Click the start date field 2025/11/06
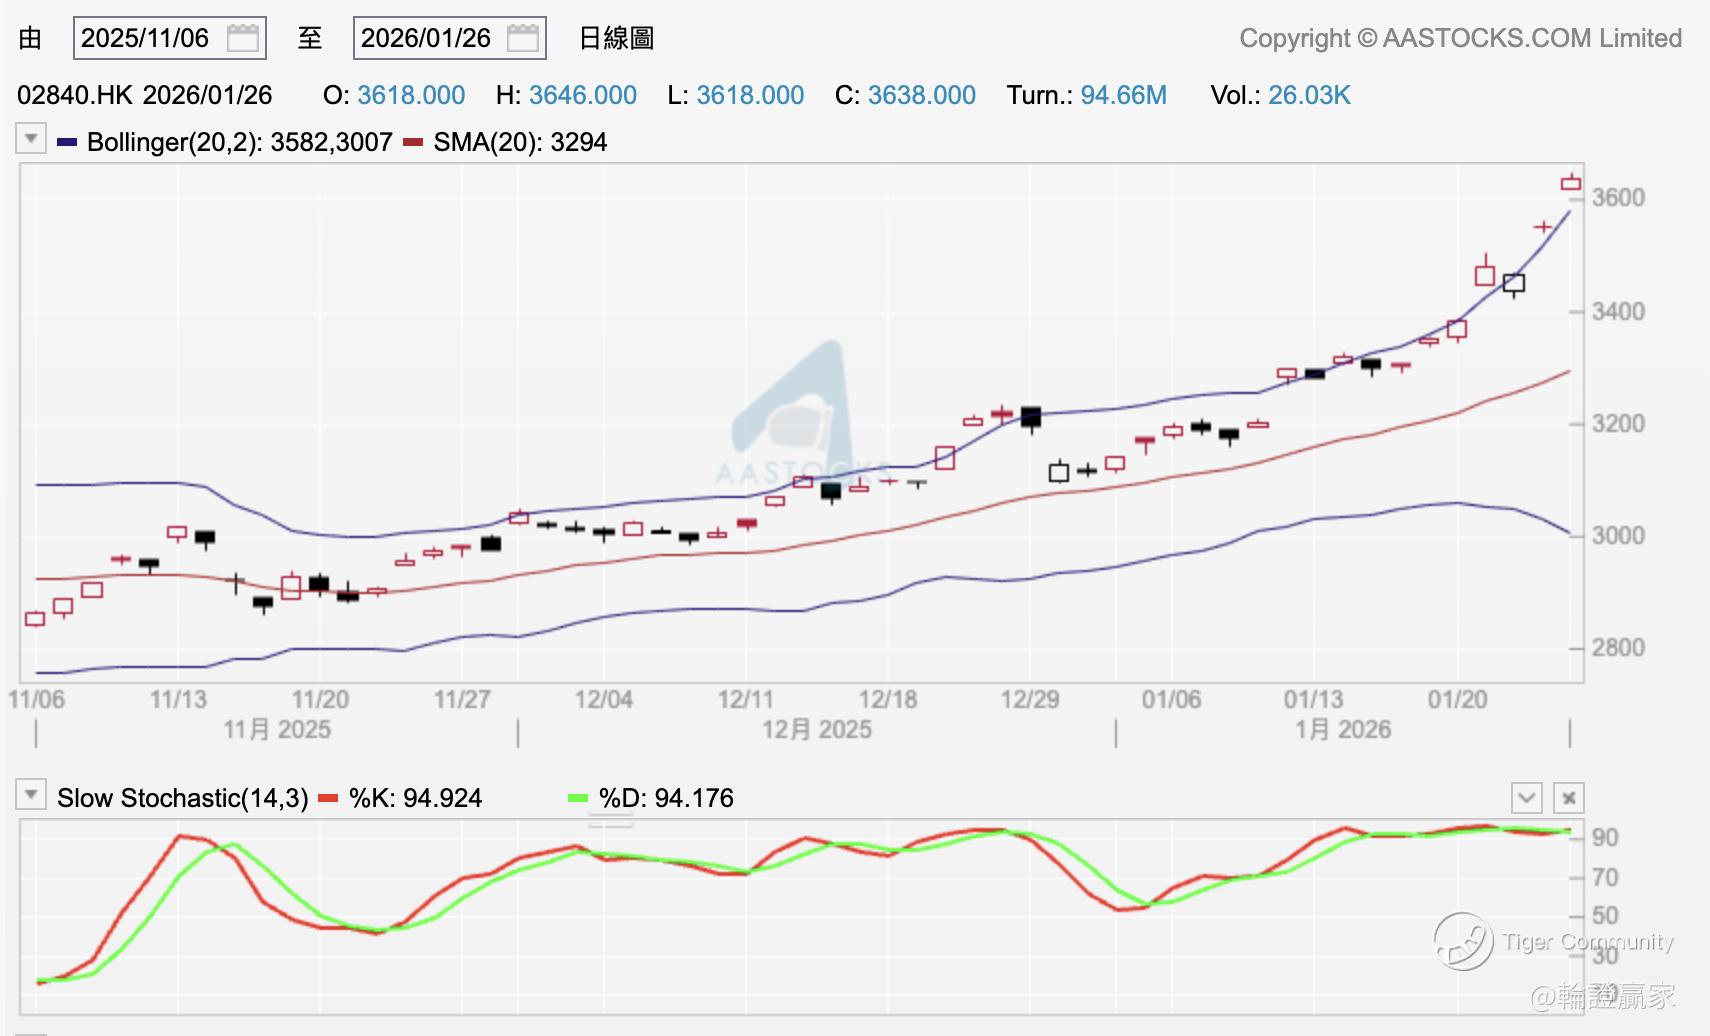 coord(146,39)
